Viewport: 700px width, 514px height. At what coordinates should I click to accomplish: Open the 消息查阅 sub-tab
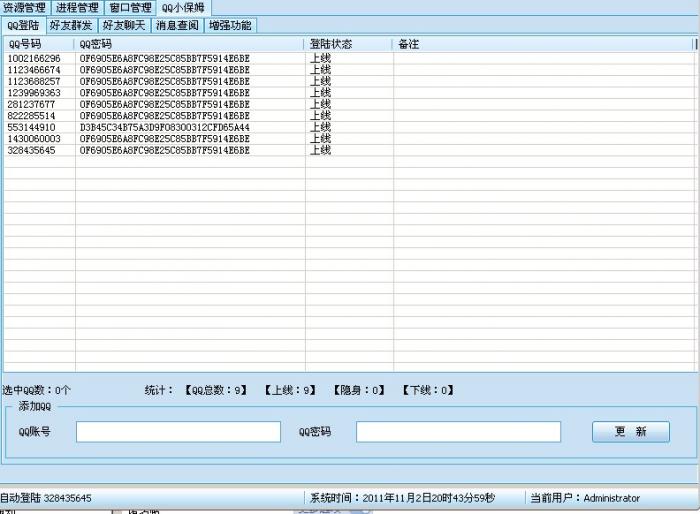(x=178, y=25)
